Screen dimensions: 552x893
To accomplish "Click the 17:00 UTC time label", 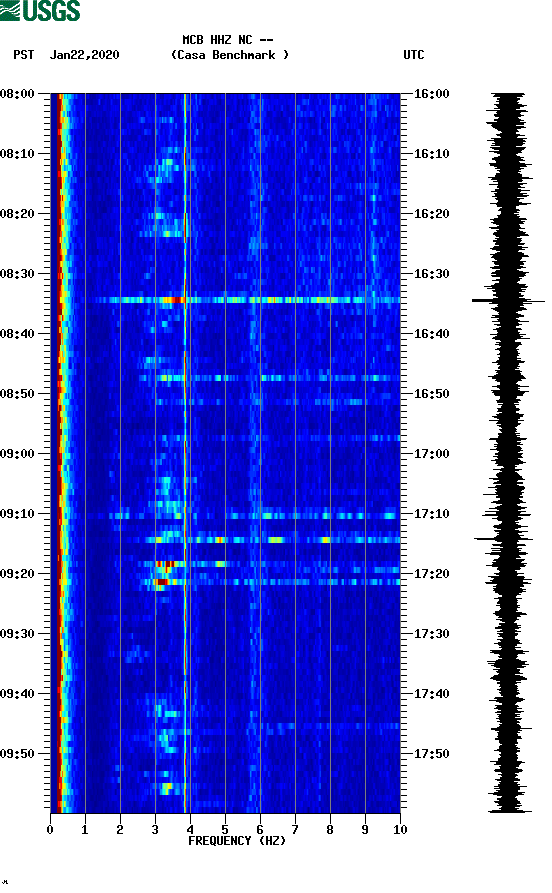I will (431, 454).
